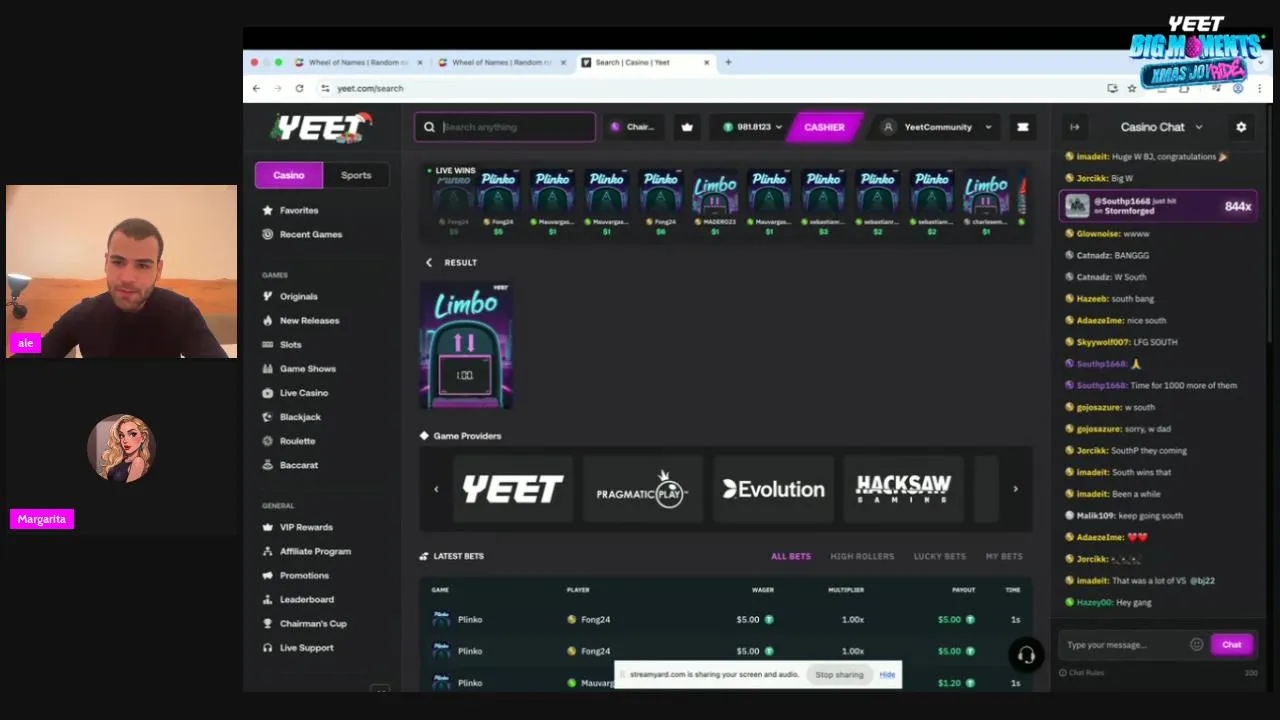Switch to Sports tab
The height and width of the screenshot is (720, 1280).
(x=356, y=175)
